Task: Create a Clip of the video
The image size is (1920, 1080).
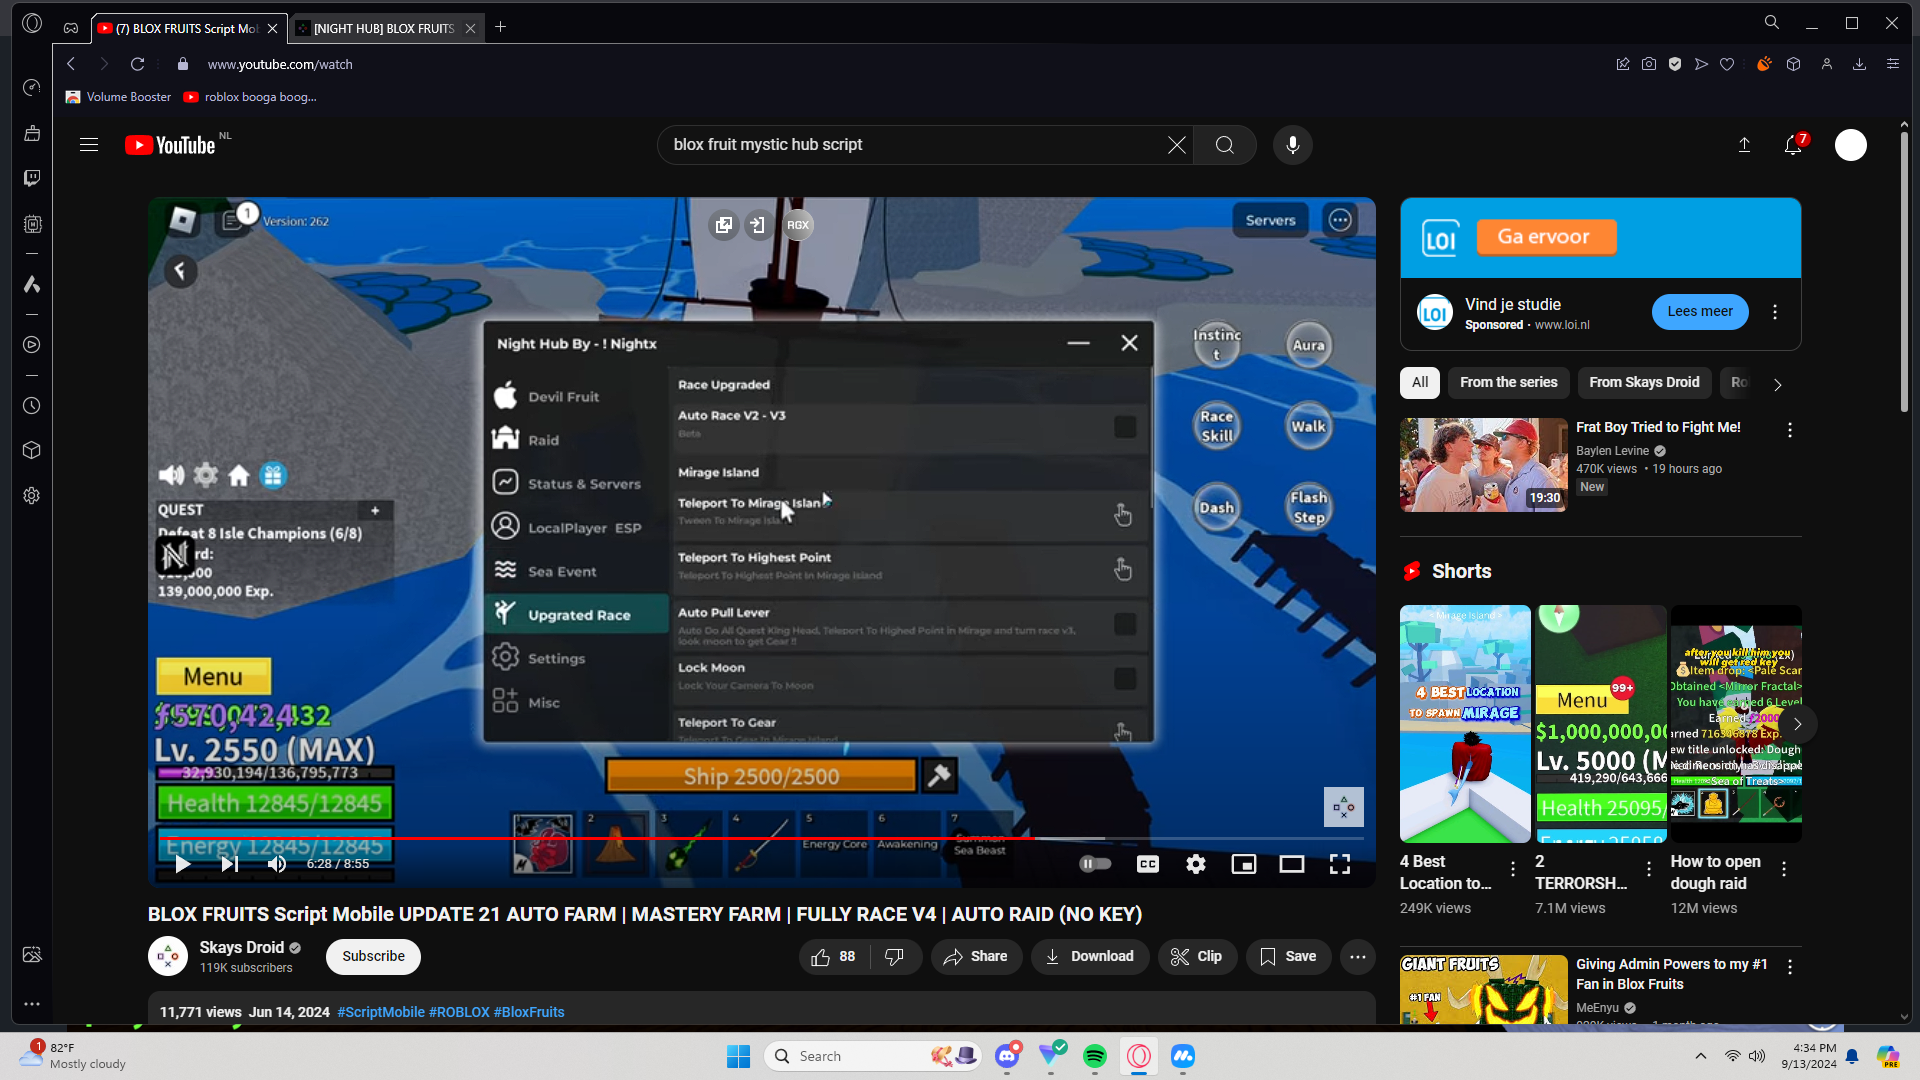Action: pyautogui.click(x=1197, y=956)
